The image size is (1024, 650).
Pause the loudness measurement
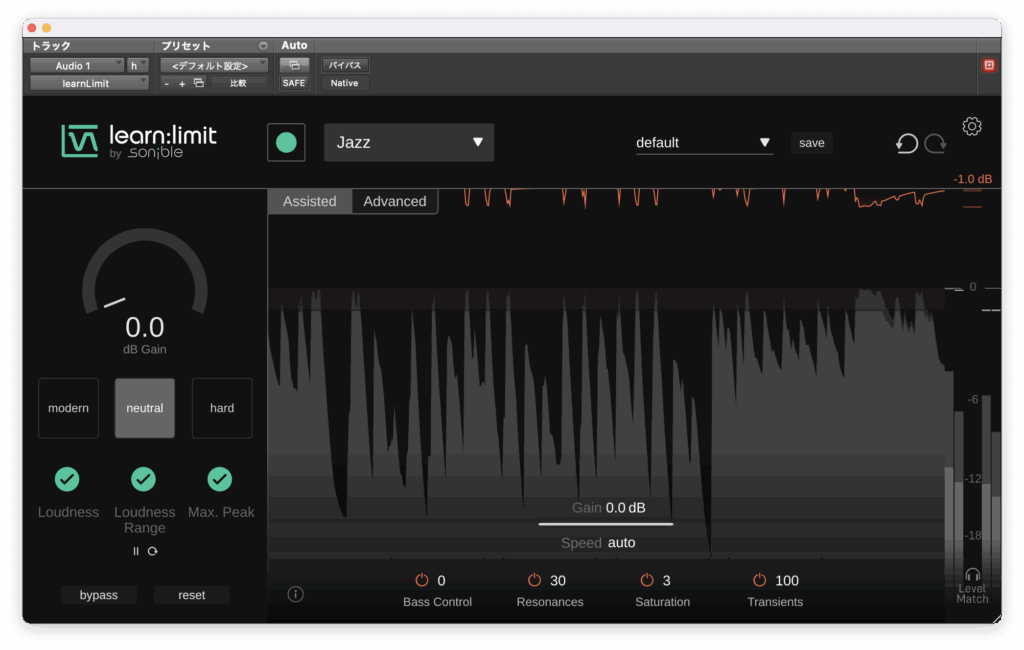[x=136, y=551]
